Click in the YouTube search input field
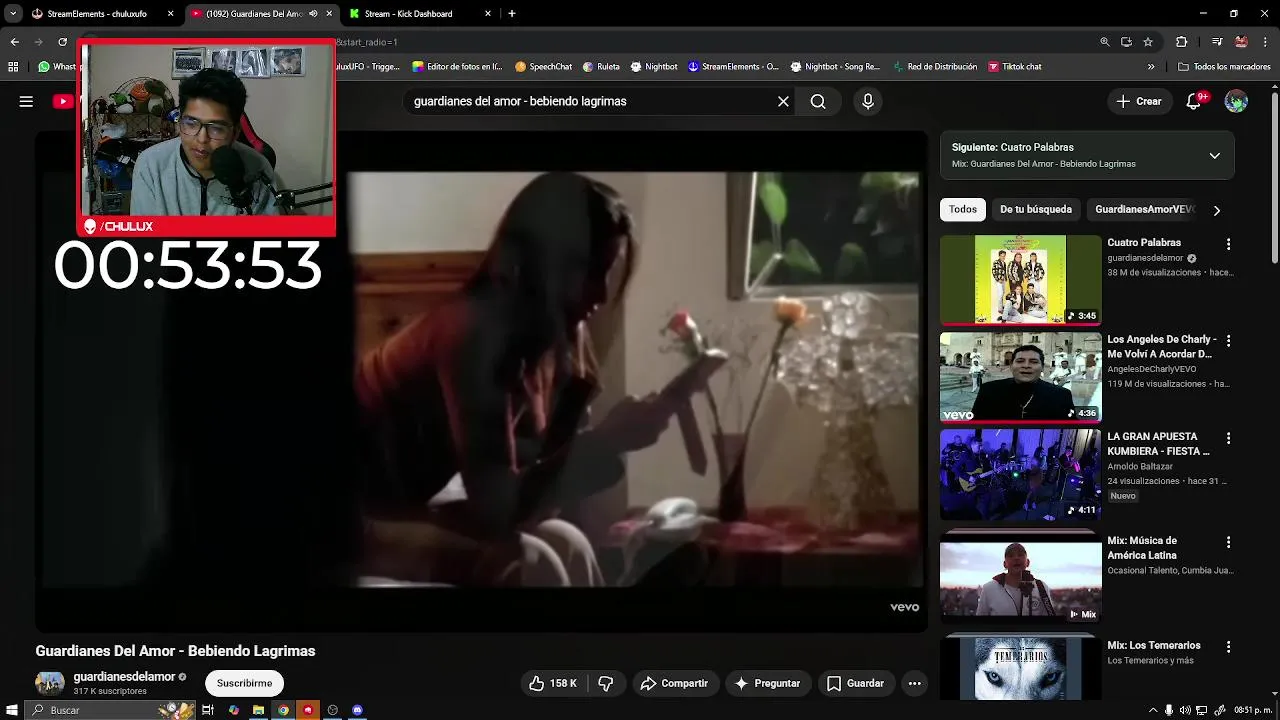The width and height of the screenshot is (1280, 720). 590,101
